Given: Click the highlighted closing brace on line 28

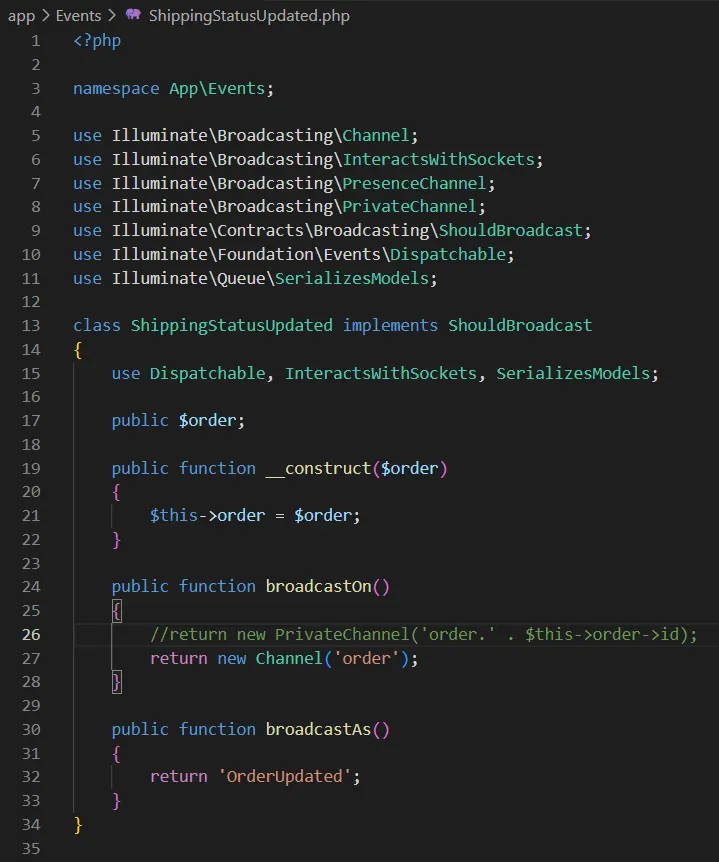Looking at the screenshot, I should pos(117,682).
